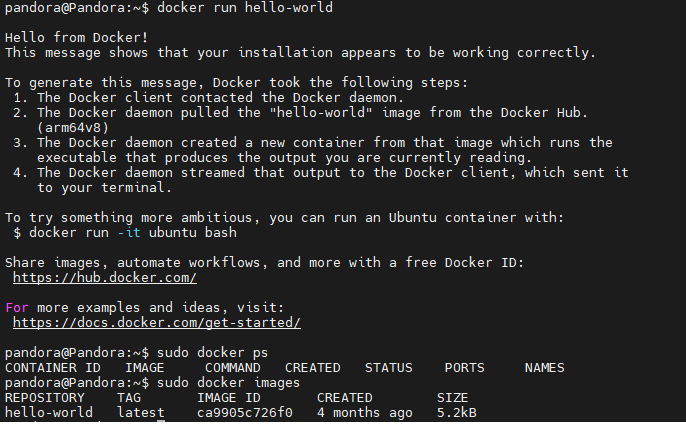Click the 'To generate this message' line
Screen dimensions: 686x425
coord(236,83)
